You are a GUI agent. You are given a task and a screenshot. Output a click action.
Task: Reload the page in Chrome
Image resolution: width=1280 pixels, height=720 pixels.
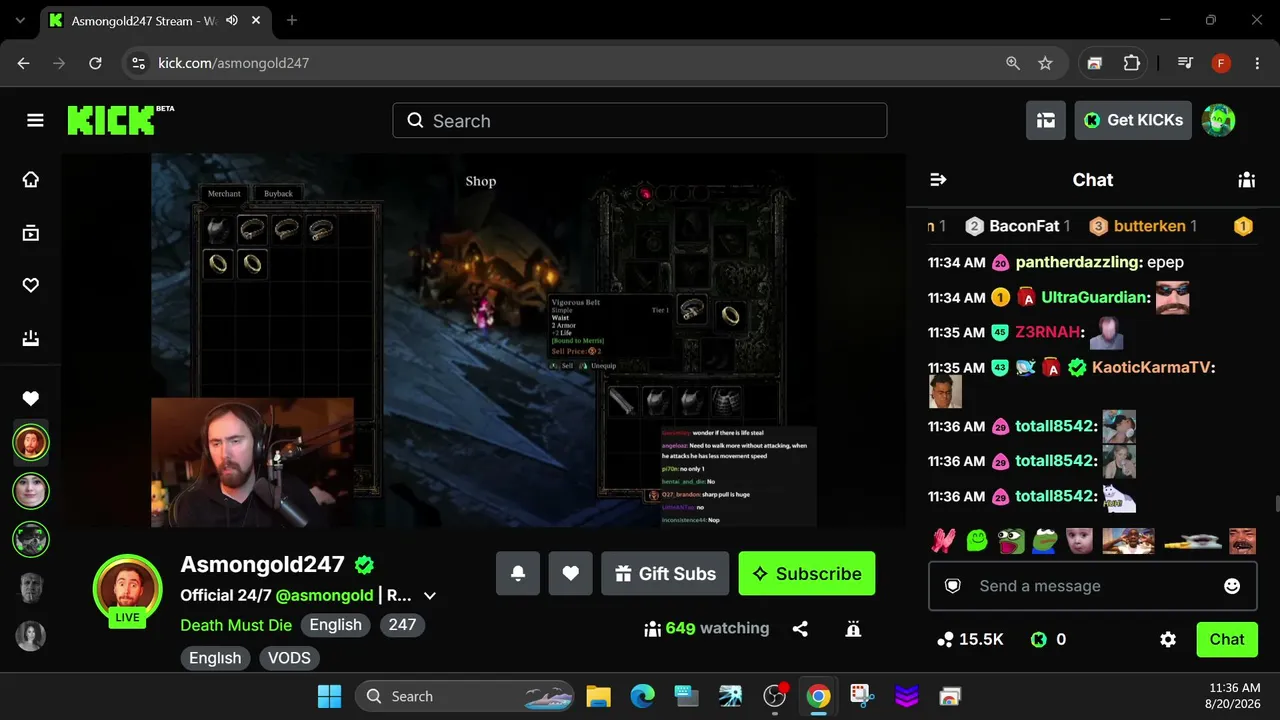[95, 63]
